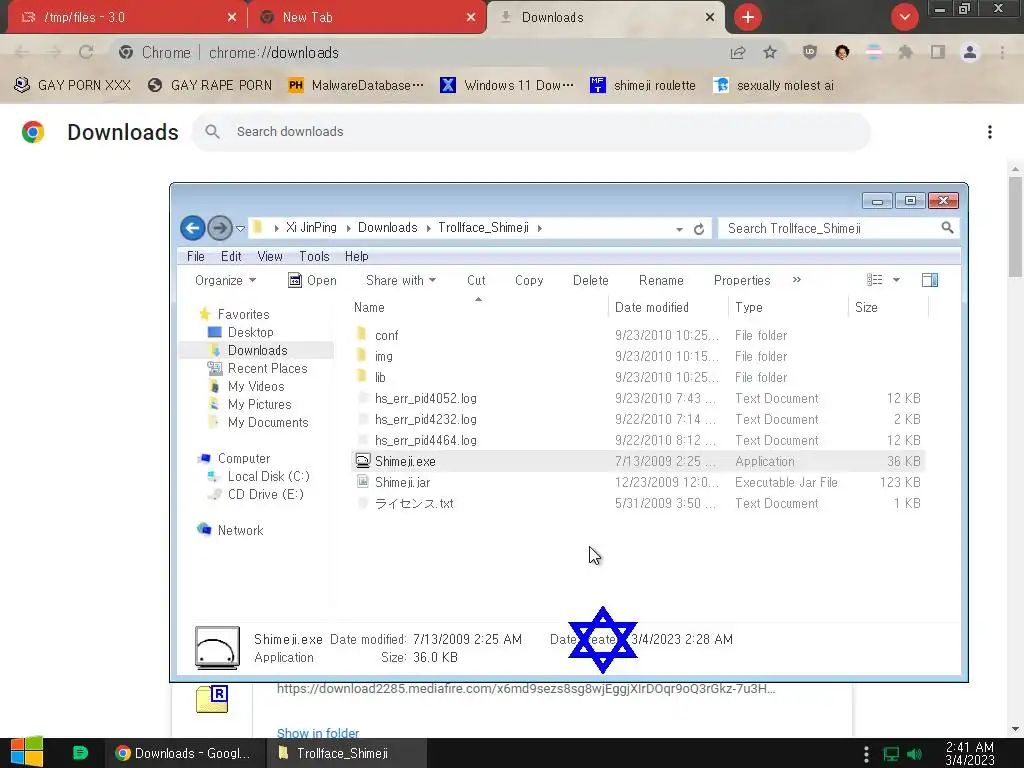Toggle the Explorer preview pane icon
This screenshot has height=768, width=1024.
click(x=930, y=280)
